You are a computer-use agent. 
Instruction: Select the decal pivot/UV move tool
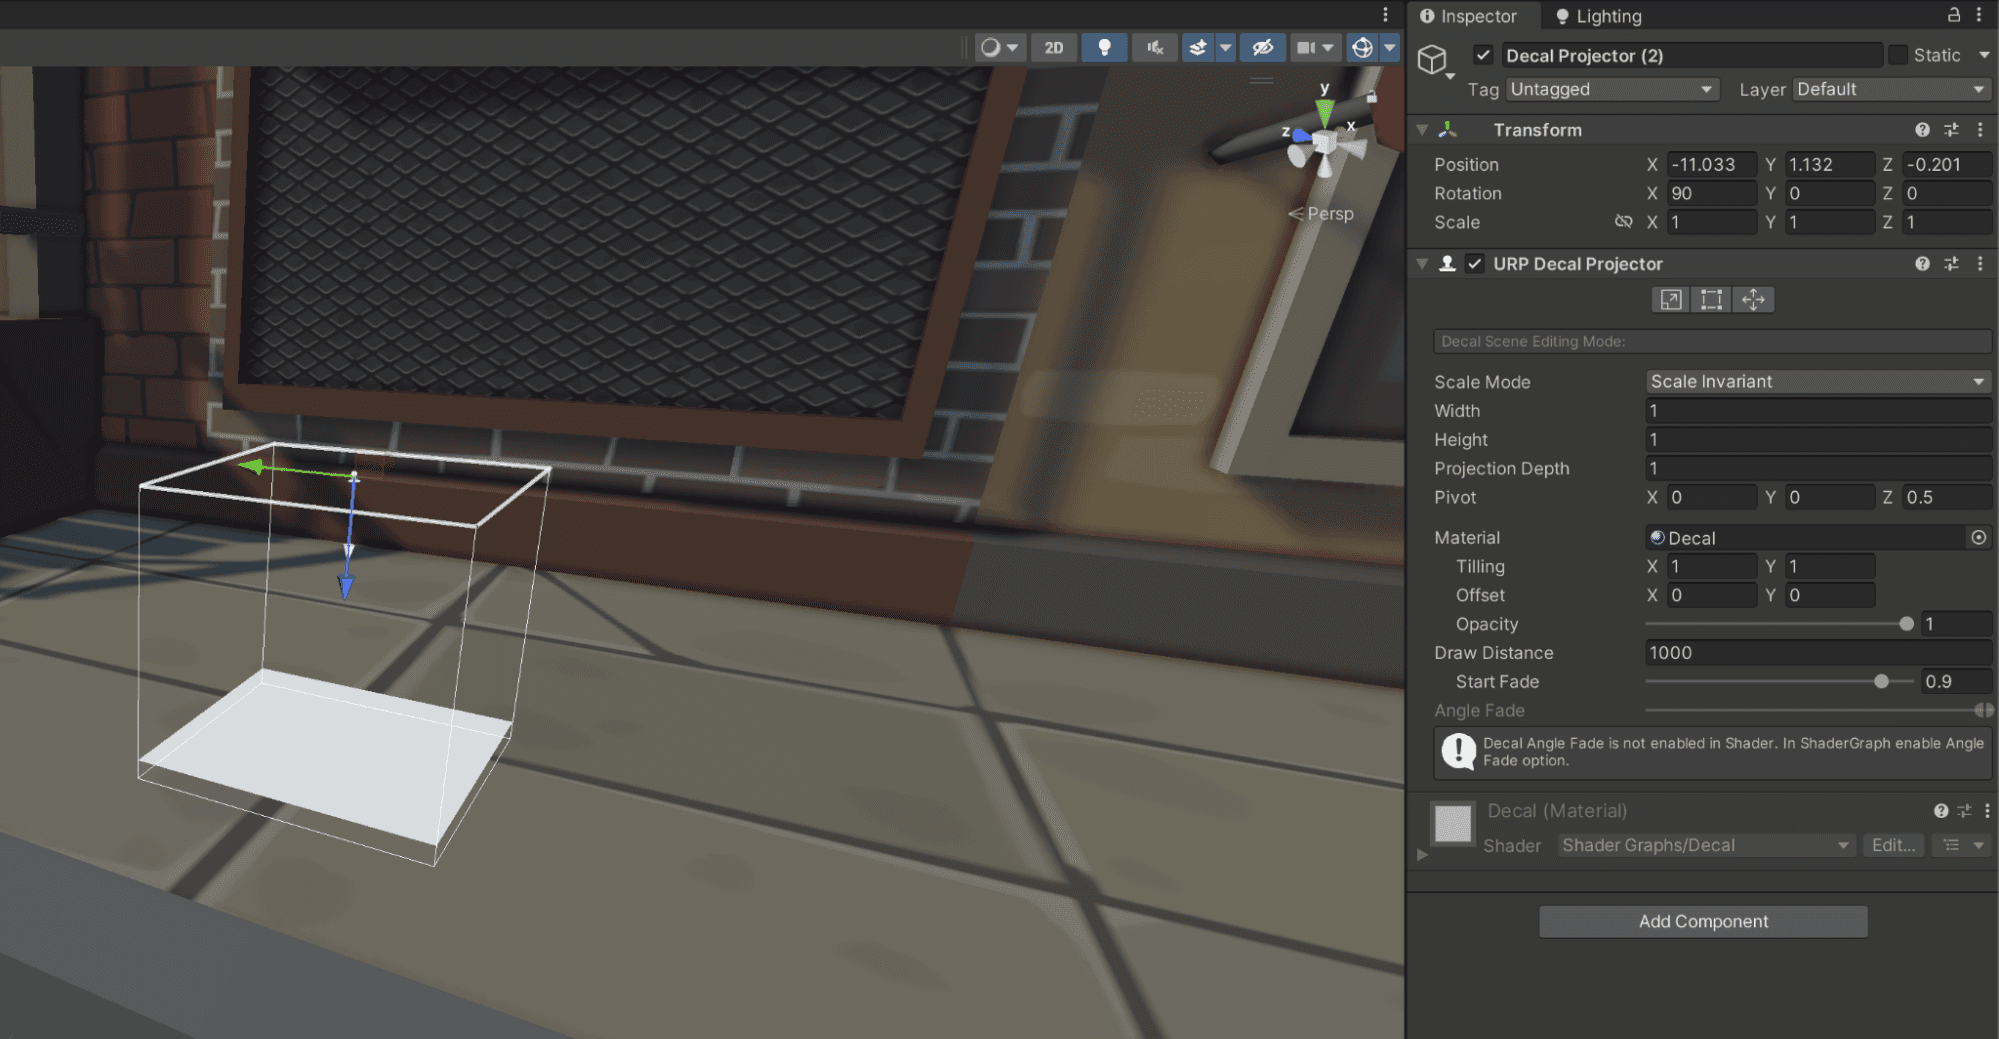(x=1753, y=300)
